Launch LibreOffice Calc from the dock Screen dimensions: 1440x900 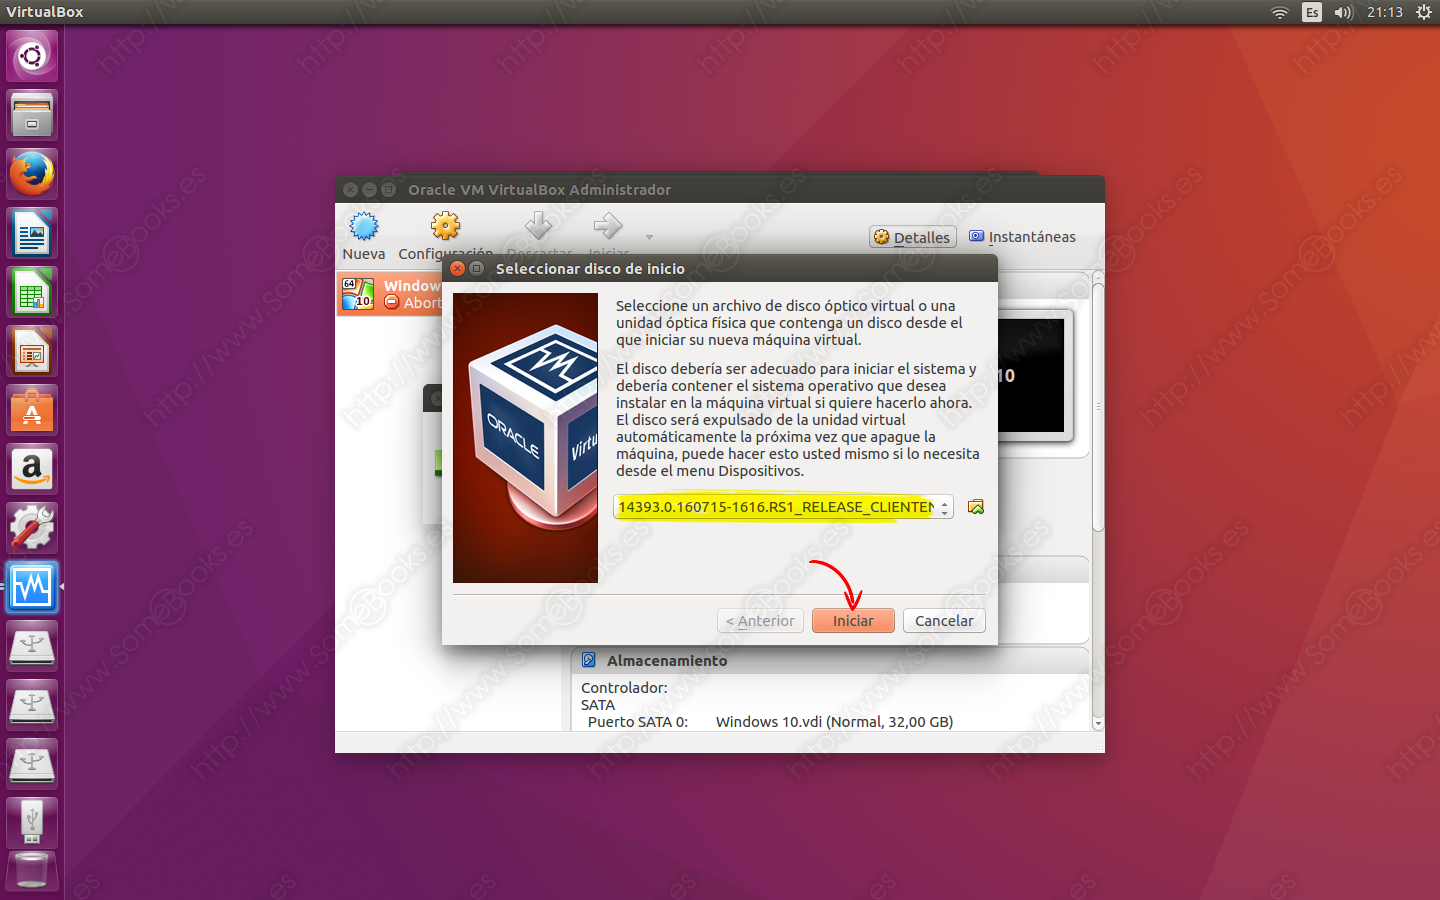tap(32, 293)
